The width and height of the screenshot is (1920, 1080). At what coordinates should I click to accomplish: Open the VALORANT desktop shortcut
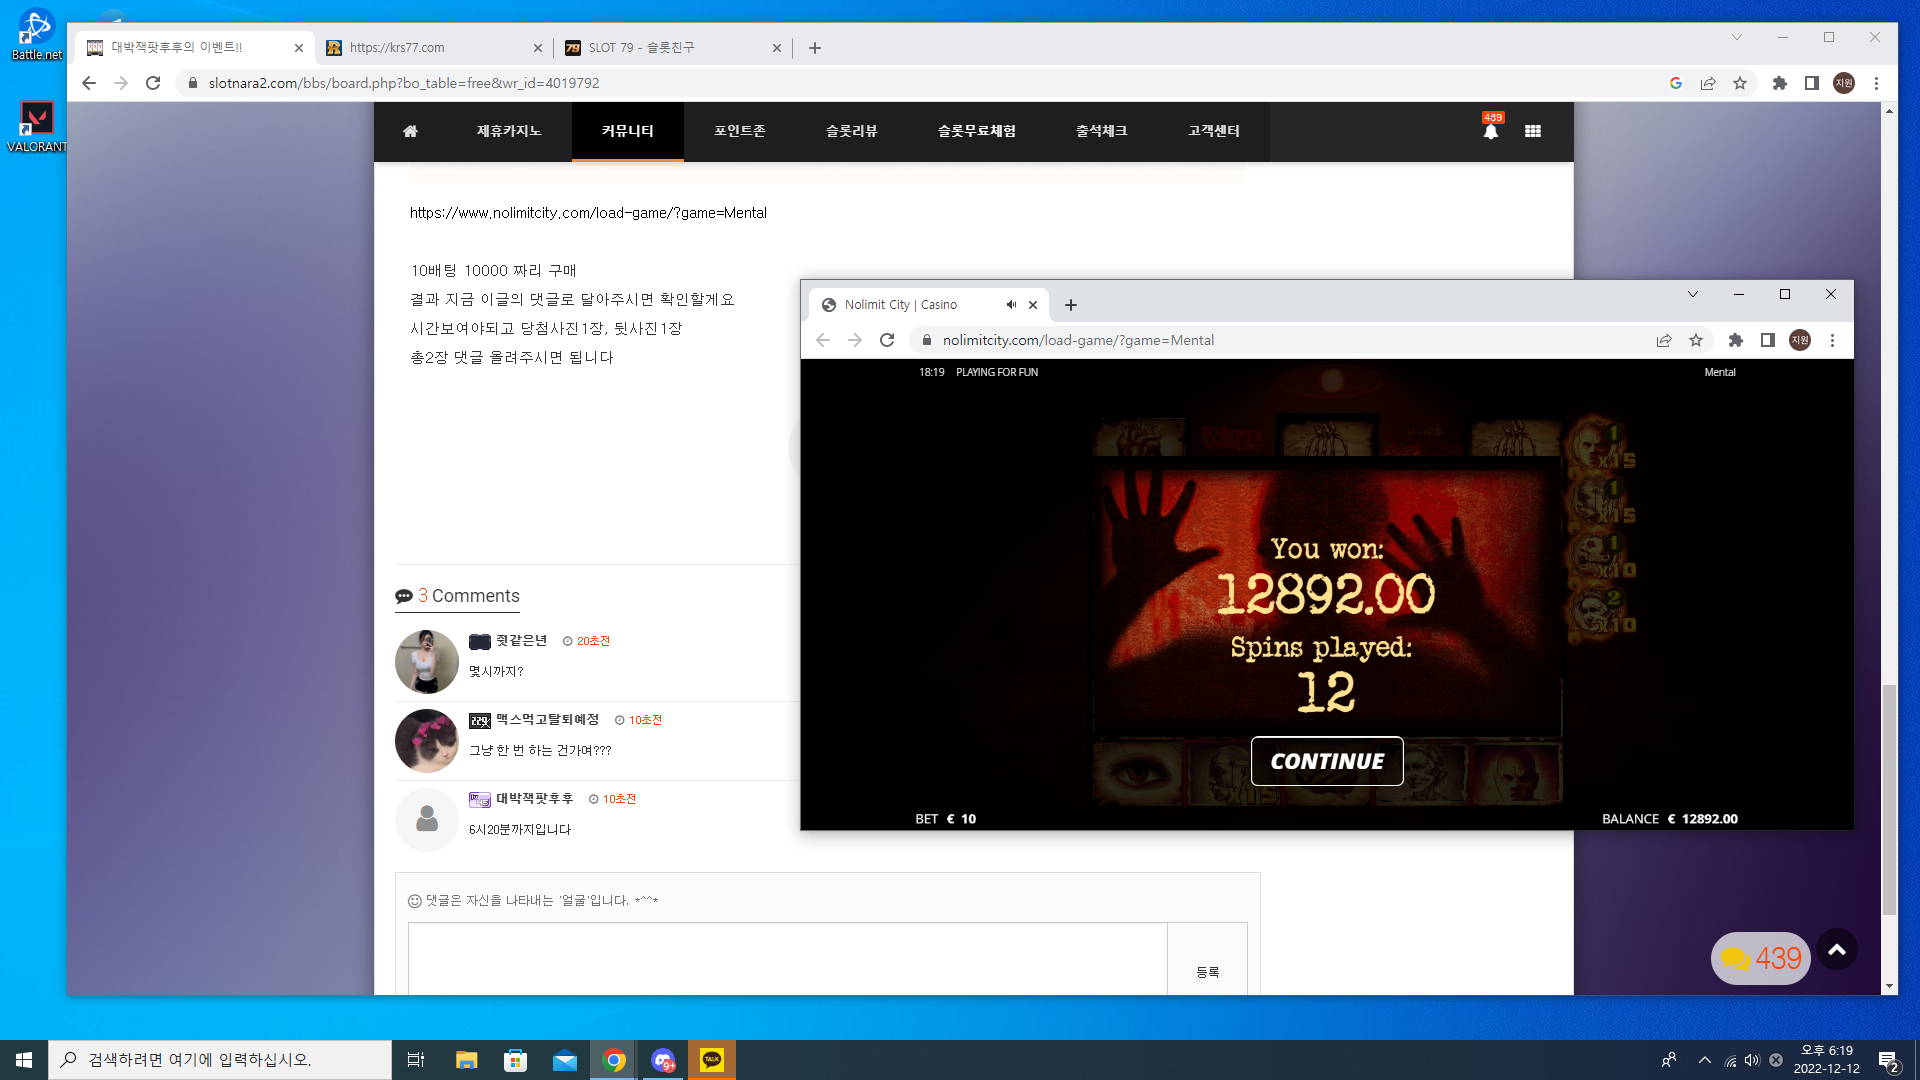pyautogui.click(x=36, y=127)
